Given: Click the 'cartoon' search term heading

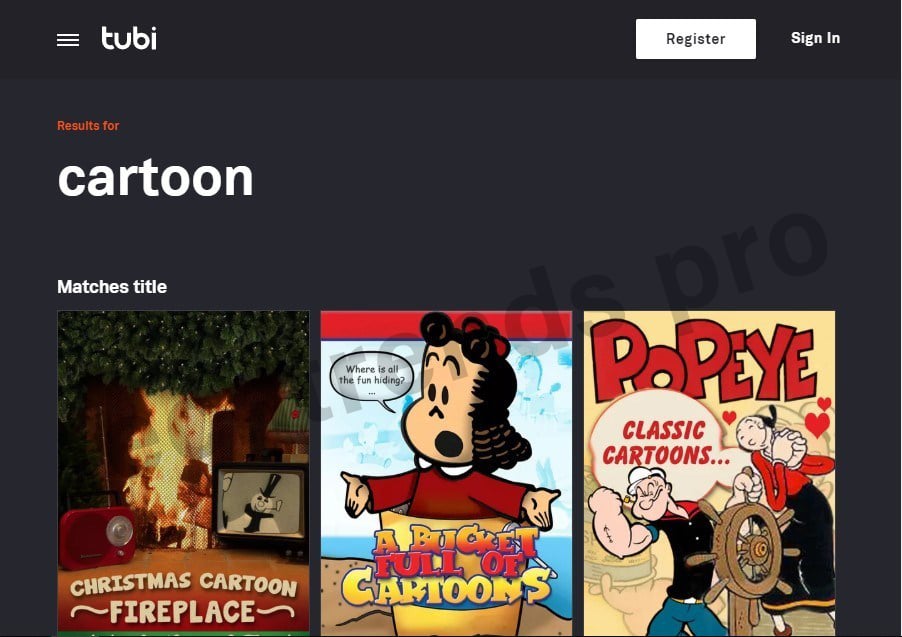Looking at the screenshot, I should (x=155, y=178).
